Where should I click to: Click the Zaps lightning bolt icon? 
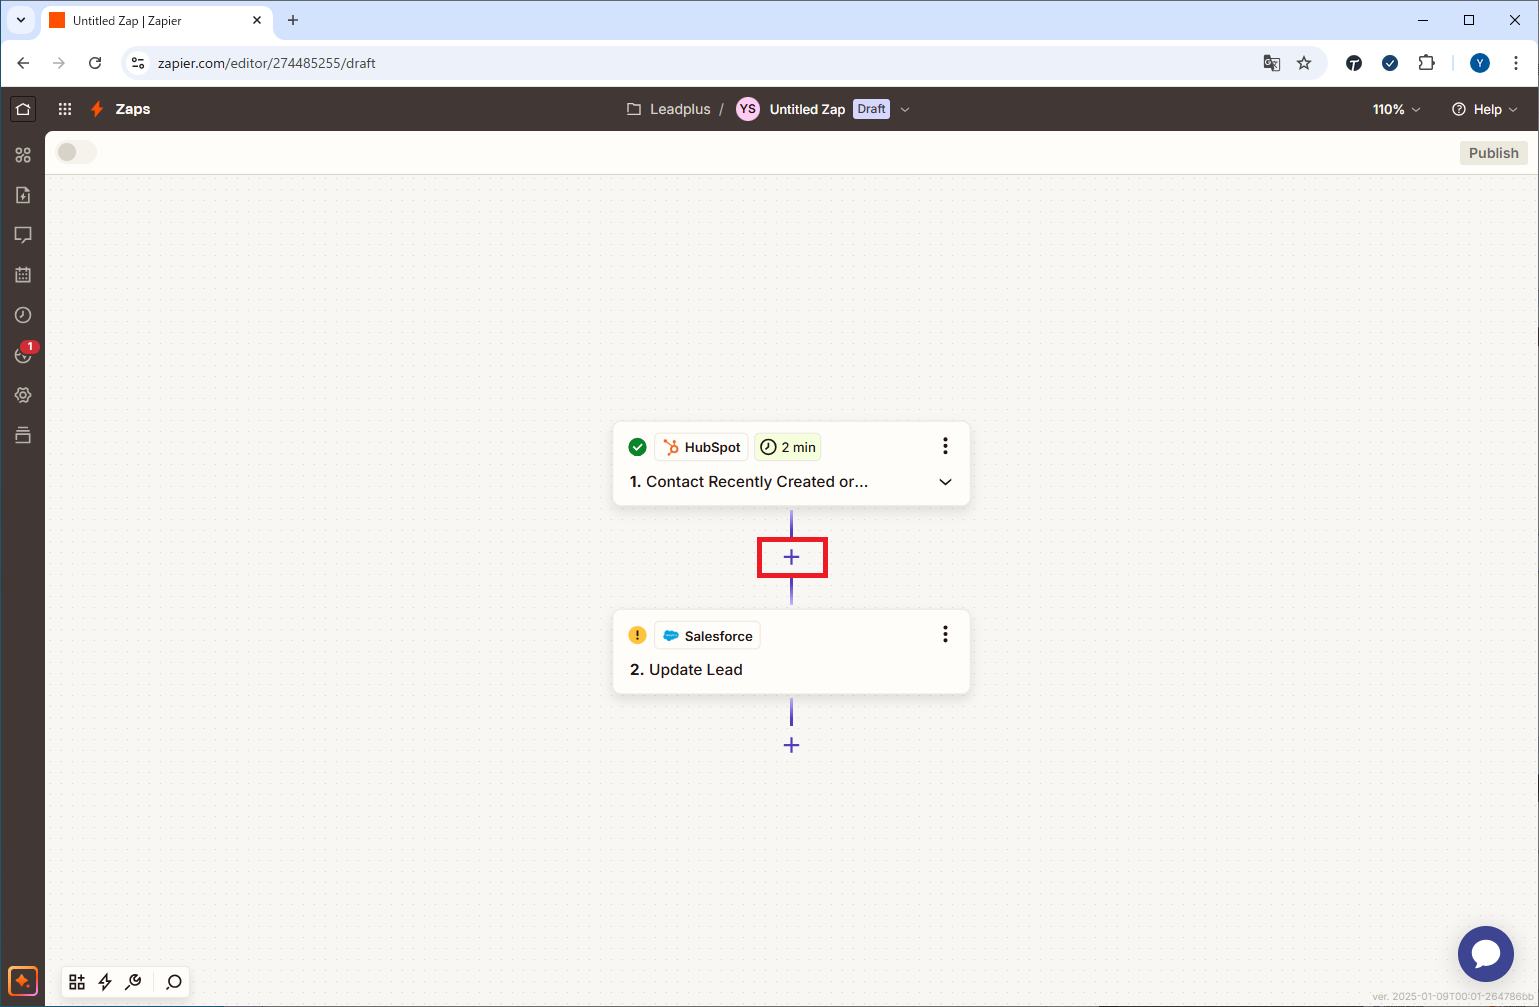point(97,109)
